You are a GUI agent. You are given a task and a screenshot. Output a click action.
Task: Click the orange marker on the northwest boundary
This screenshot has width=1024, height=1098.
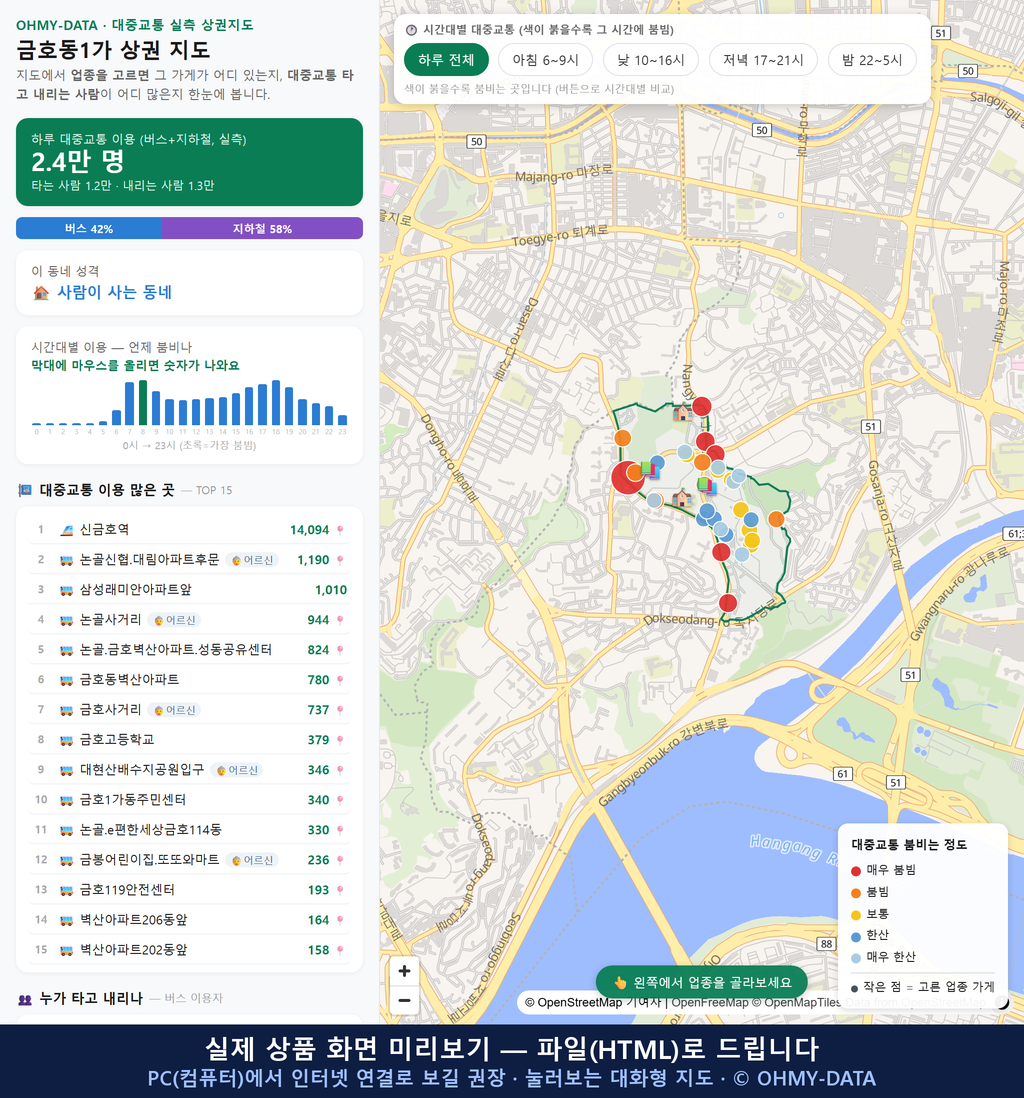622,438
